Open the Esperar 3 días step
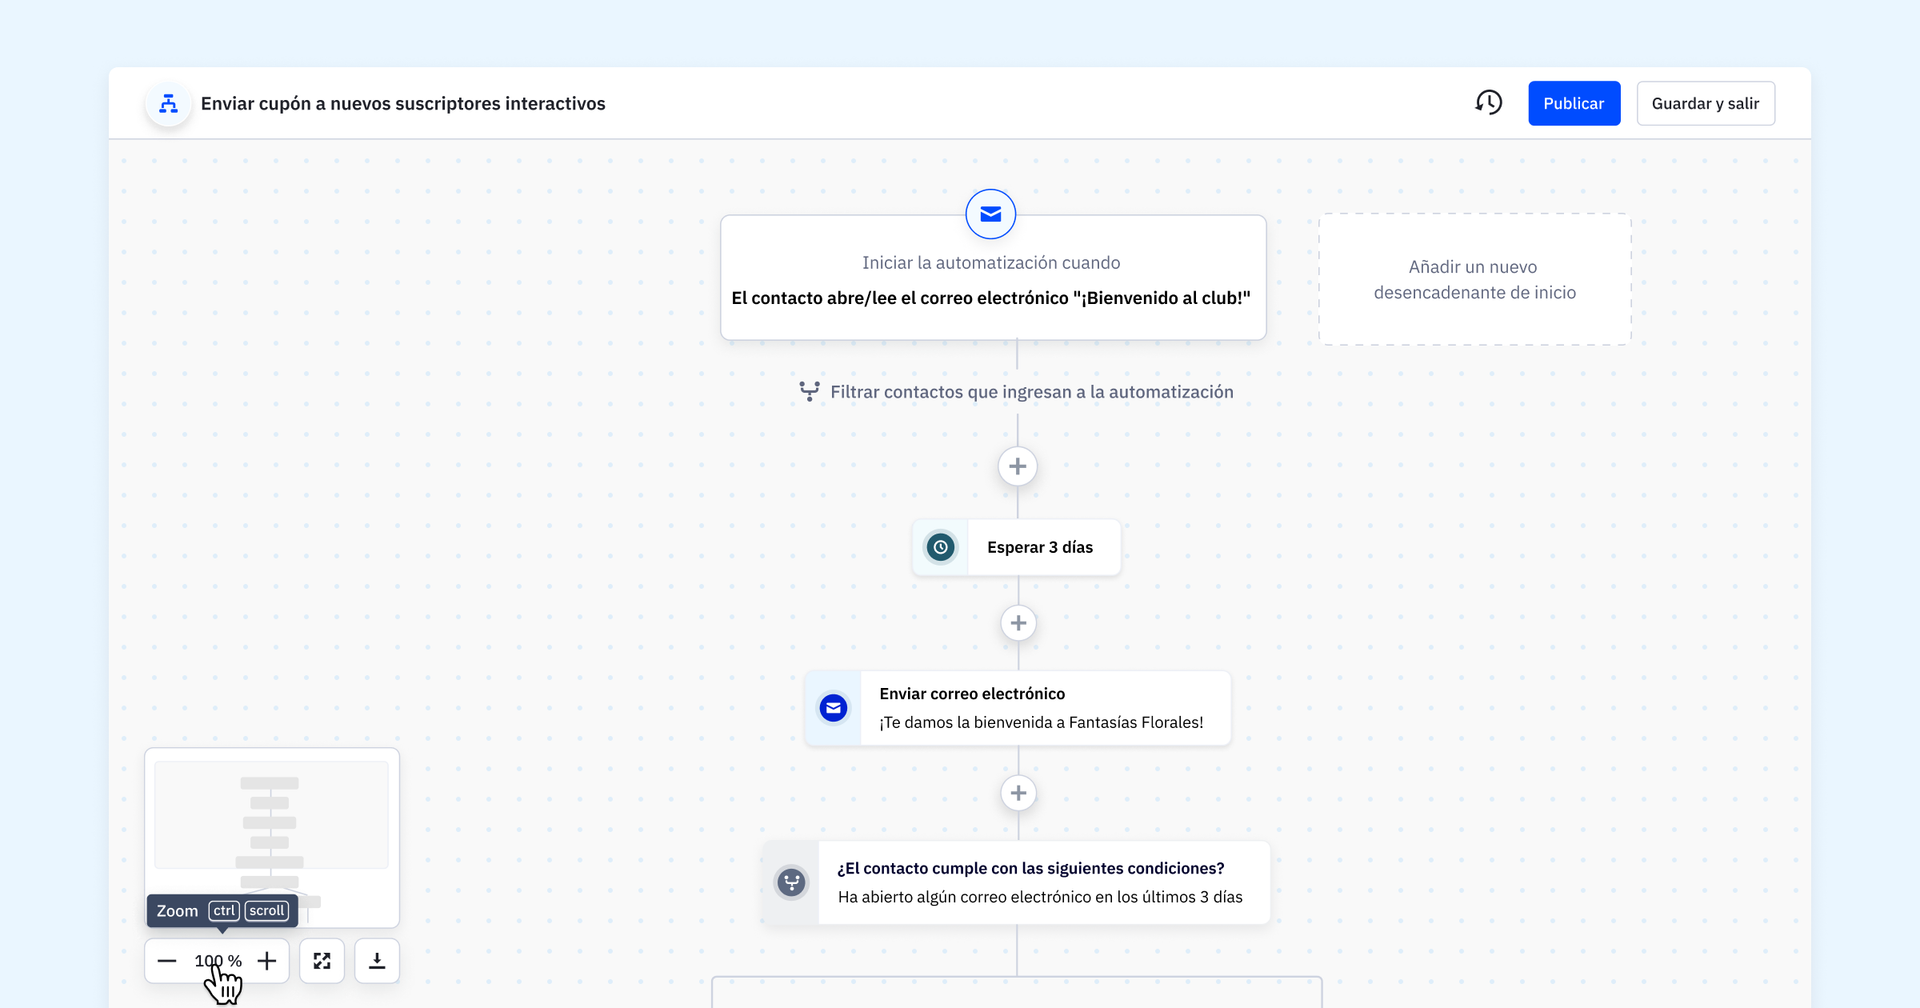The image size is (1920, 1008). (x=1040, y=547)
